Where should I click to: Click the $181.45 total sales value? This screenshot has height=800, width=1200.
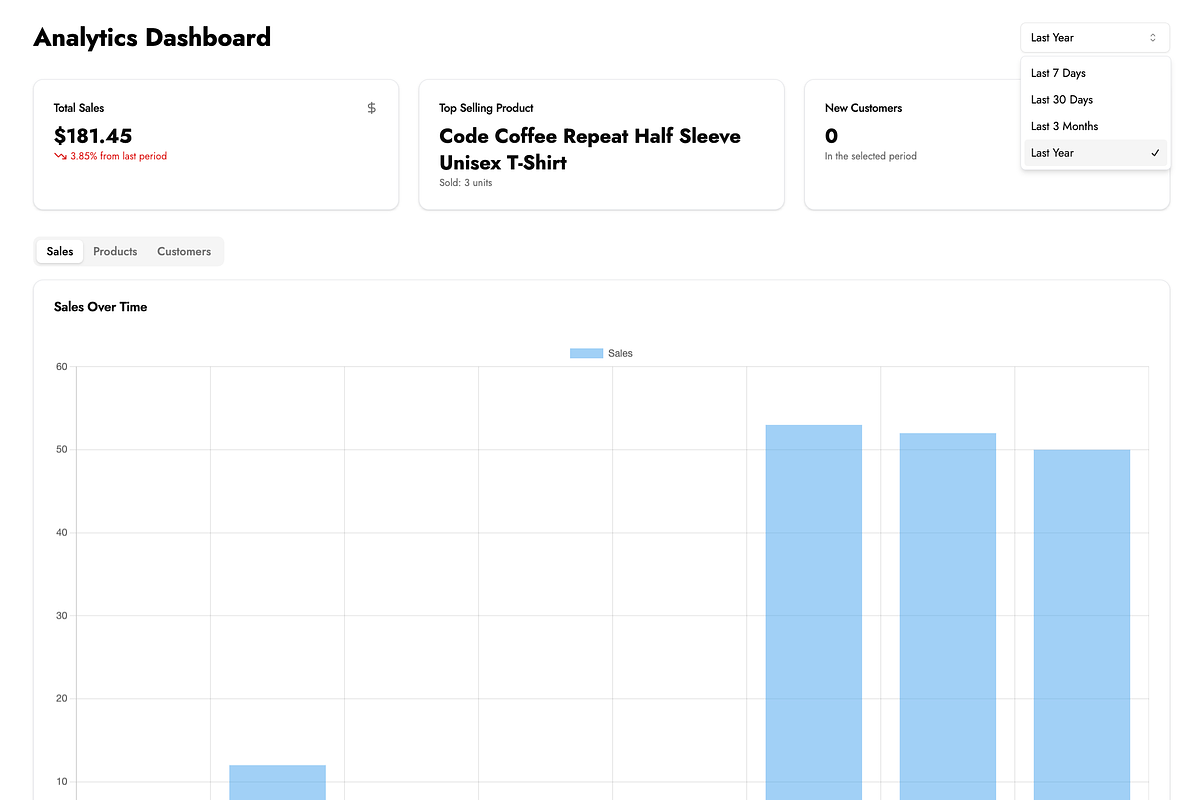pyautogui.click(x=93, y=136)
